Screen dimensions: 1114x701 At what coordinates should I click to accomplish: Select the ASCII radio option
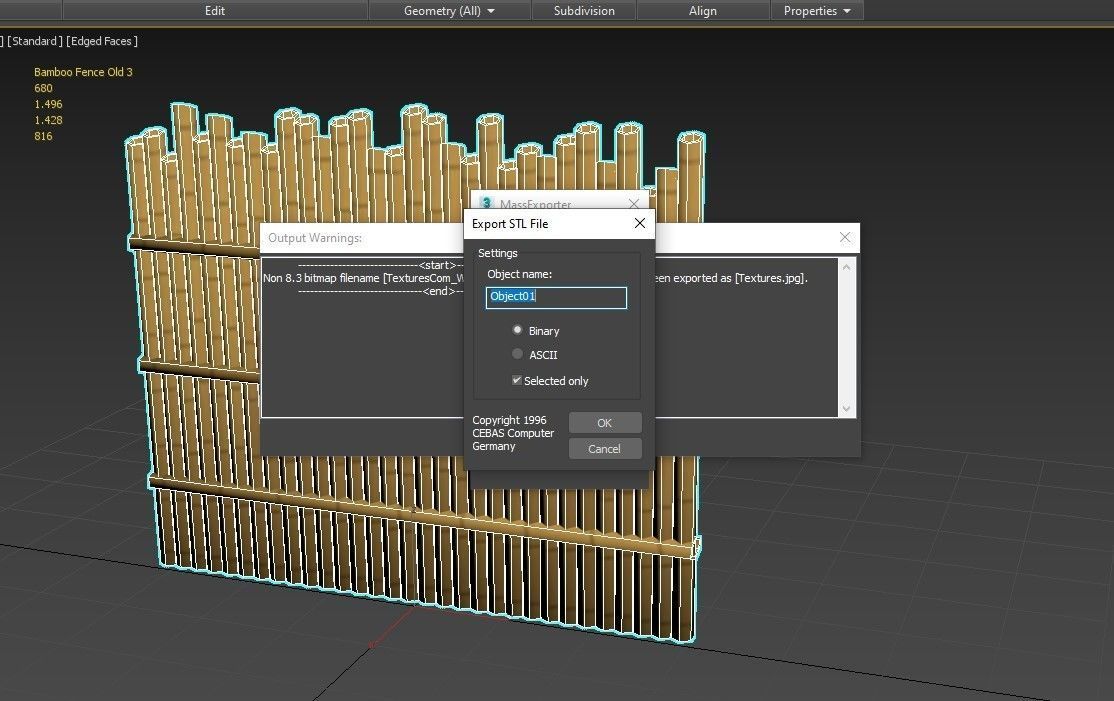pyautogui.click(x=517, y=354)
